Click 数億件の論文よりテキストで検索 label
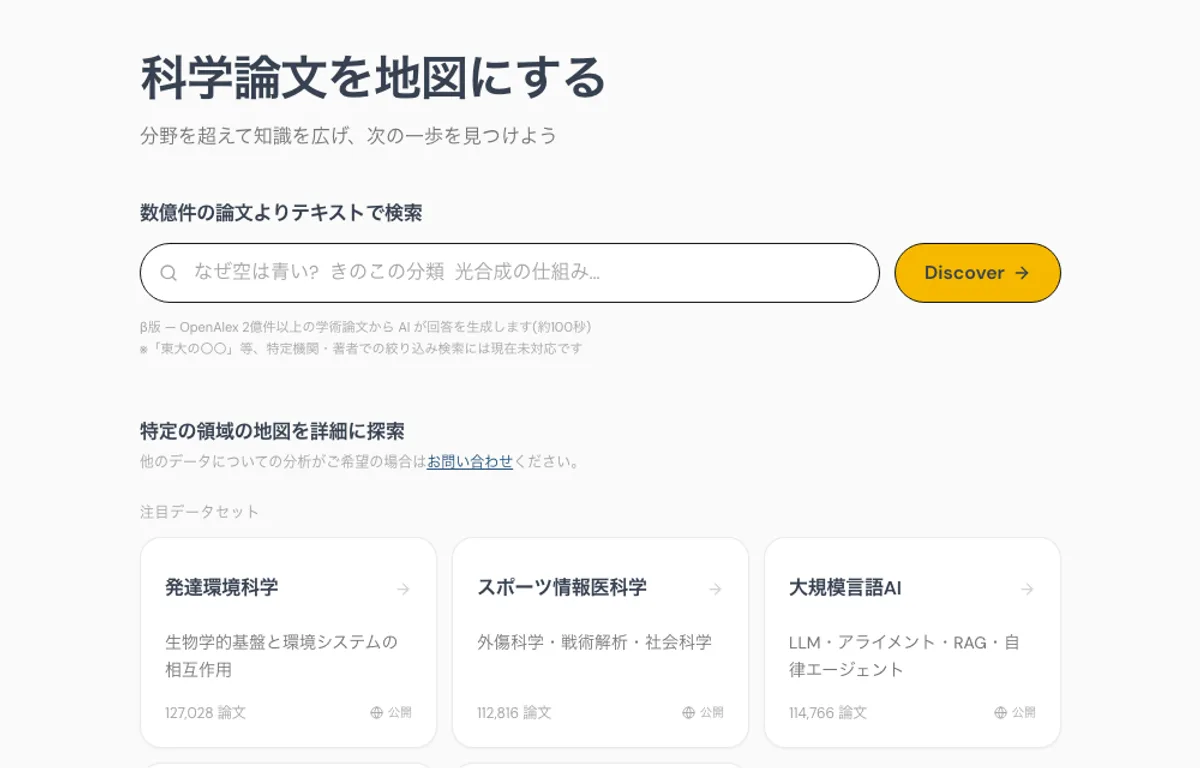 tap(281, 213)
